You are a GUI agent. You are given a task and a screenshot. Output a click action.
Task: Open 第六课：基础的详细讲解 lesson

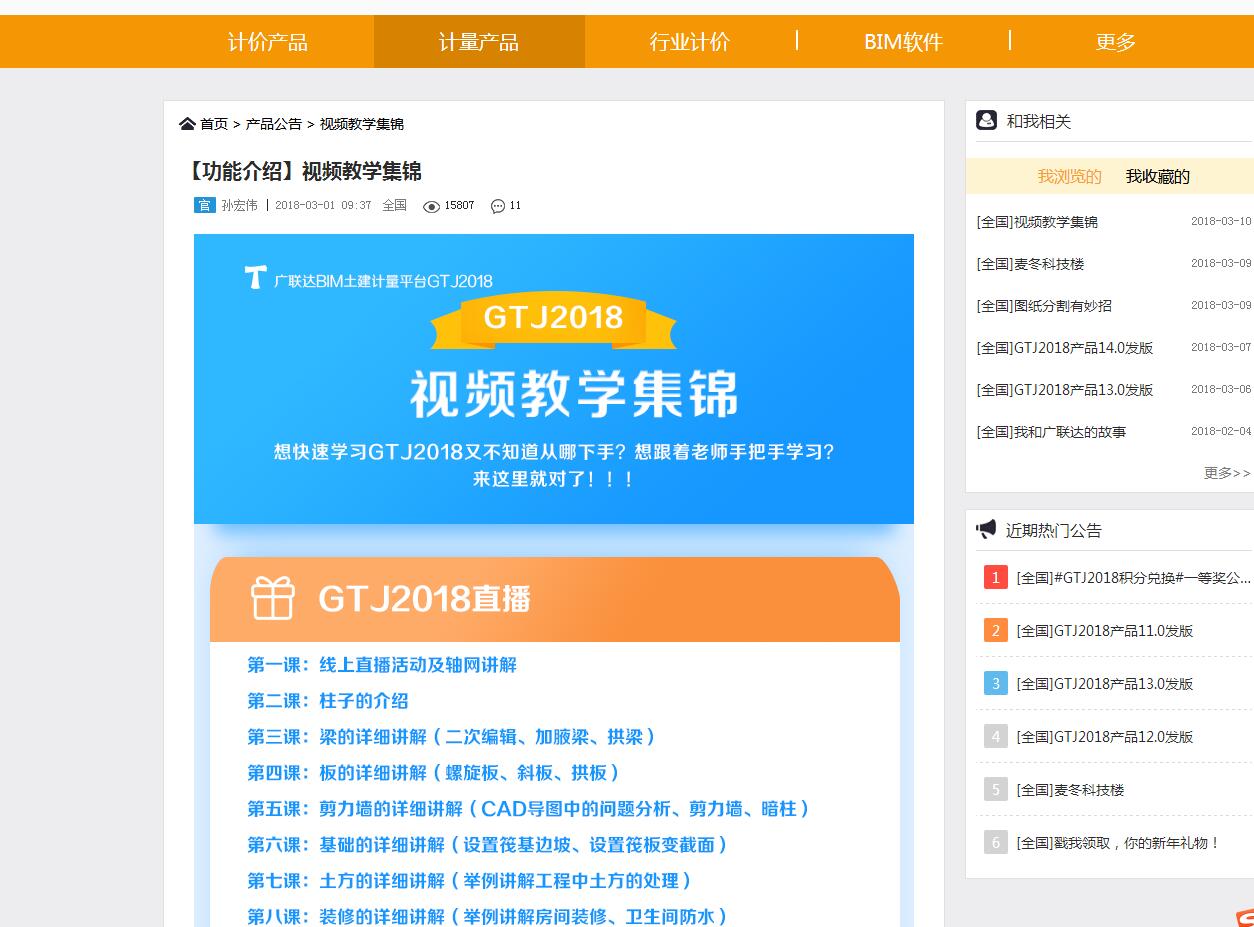tap(488, 845)
